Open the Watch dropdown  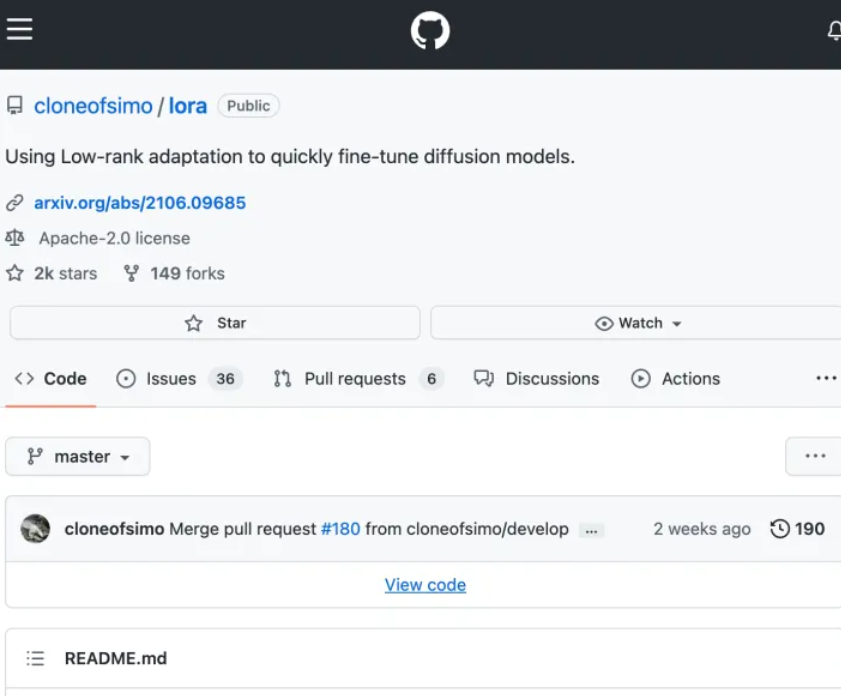(636, 323)
